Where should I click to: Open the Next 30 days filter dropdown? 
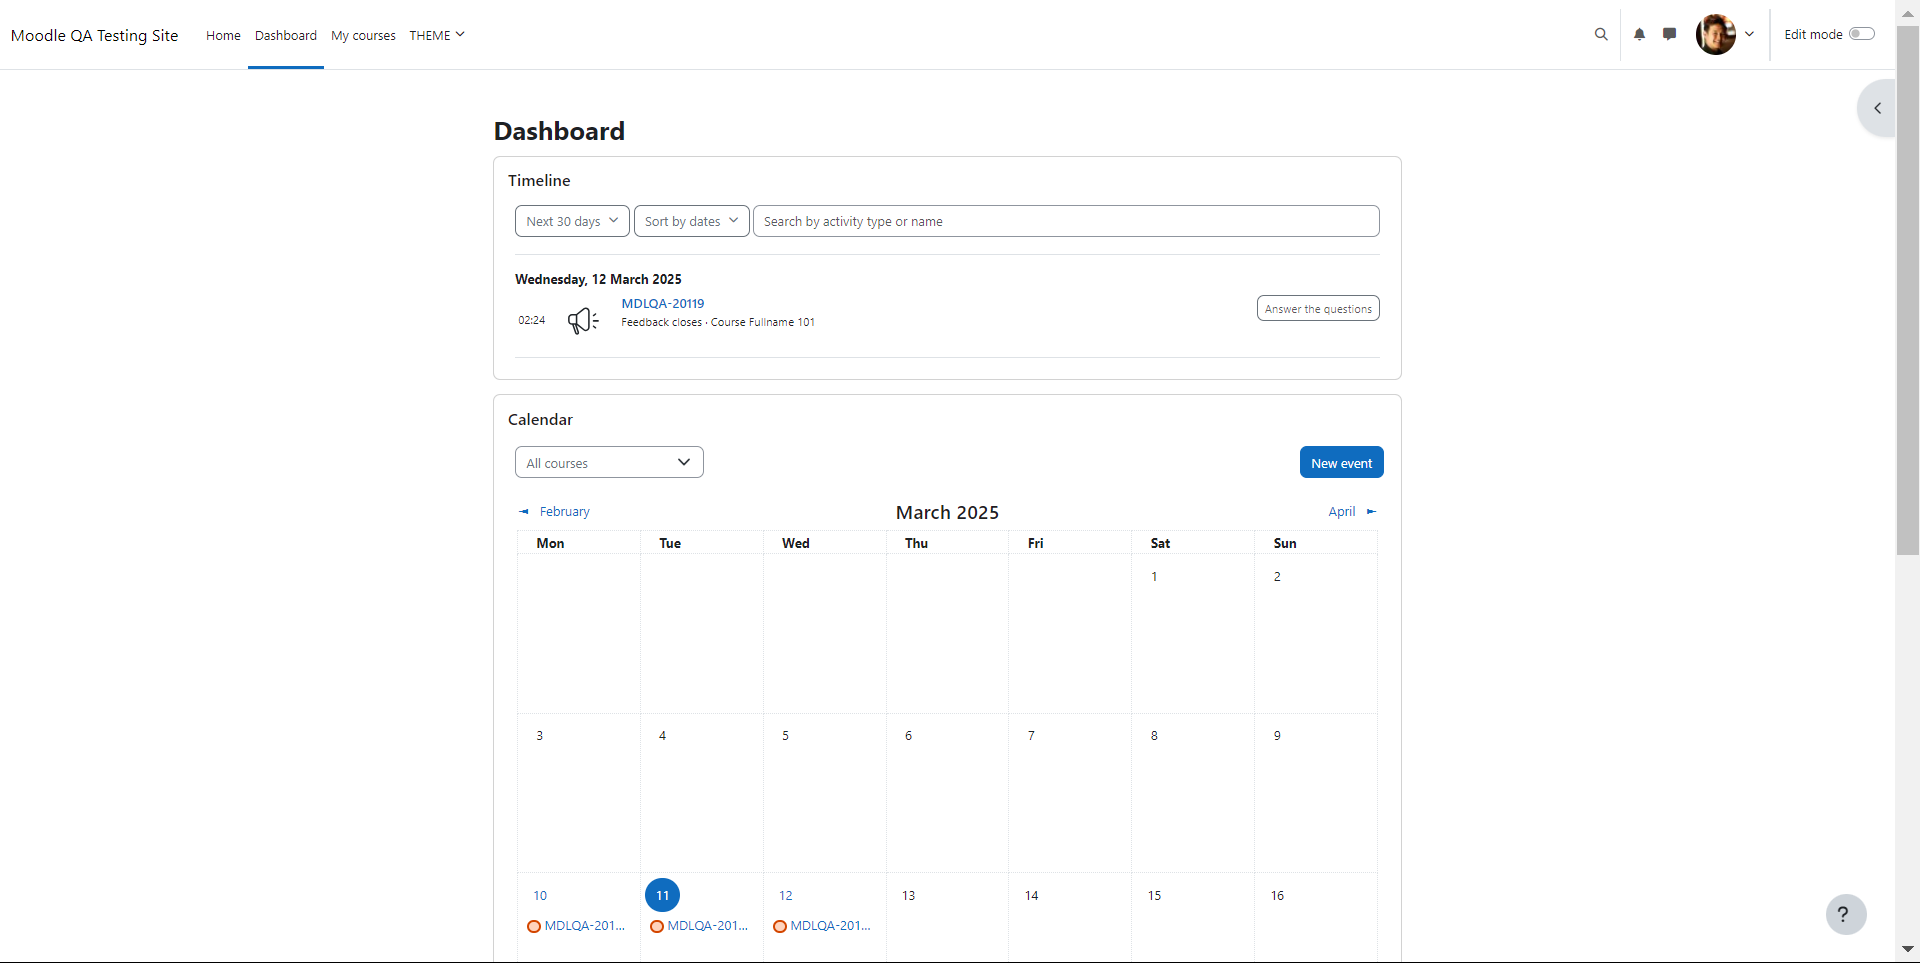click(572, 221)
